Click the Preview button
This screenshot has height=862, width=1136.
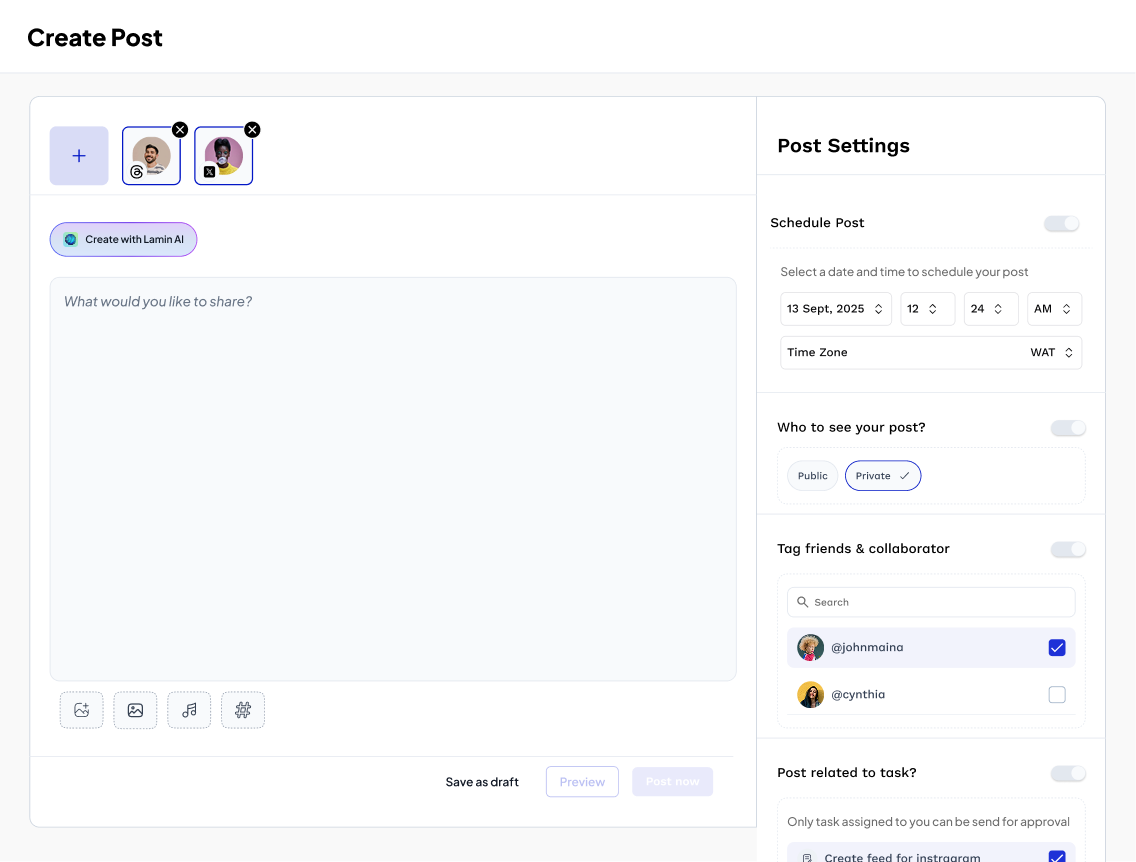[582, 781]
